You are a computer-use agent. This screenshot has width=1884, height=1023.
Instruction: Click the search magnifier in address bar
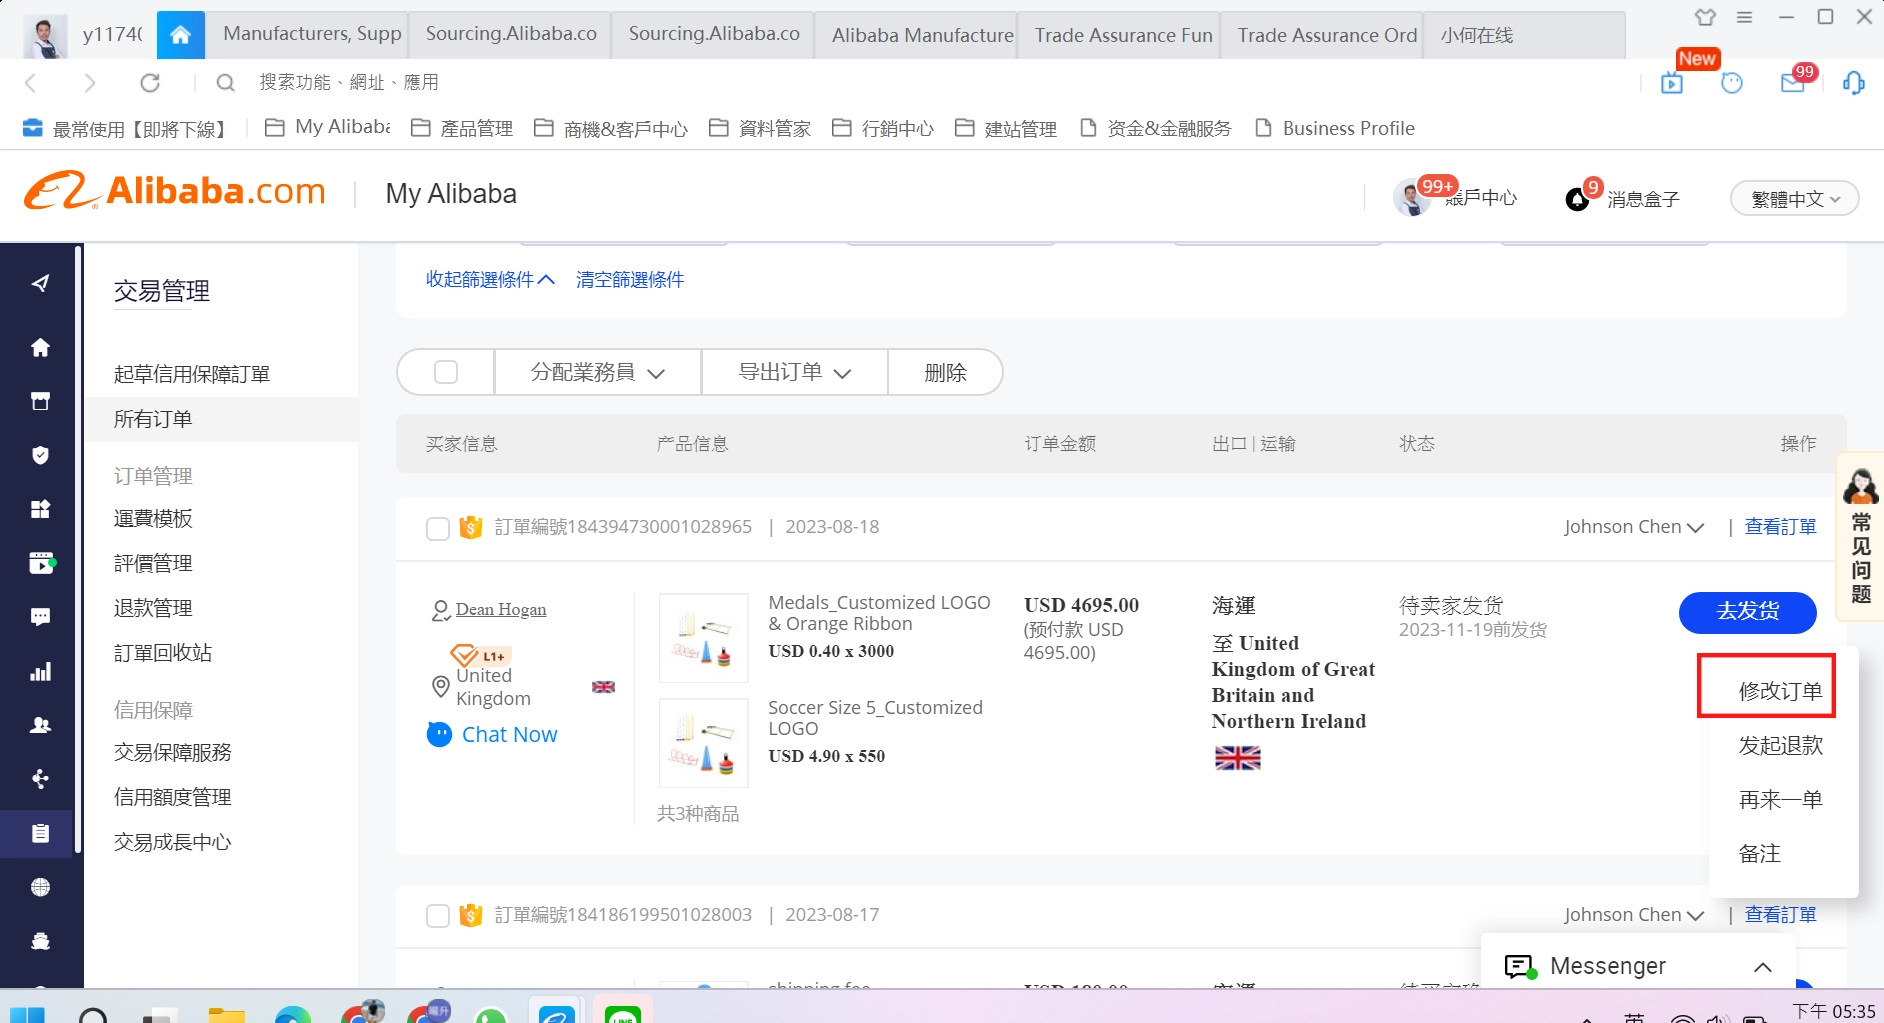226,83
